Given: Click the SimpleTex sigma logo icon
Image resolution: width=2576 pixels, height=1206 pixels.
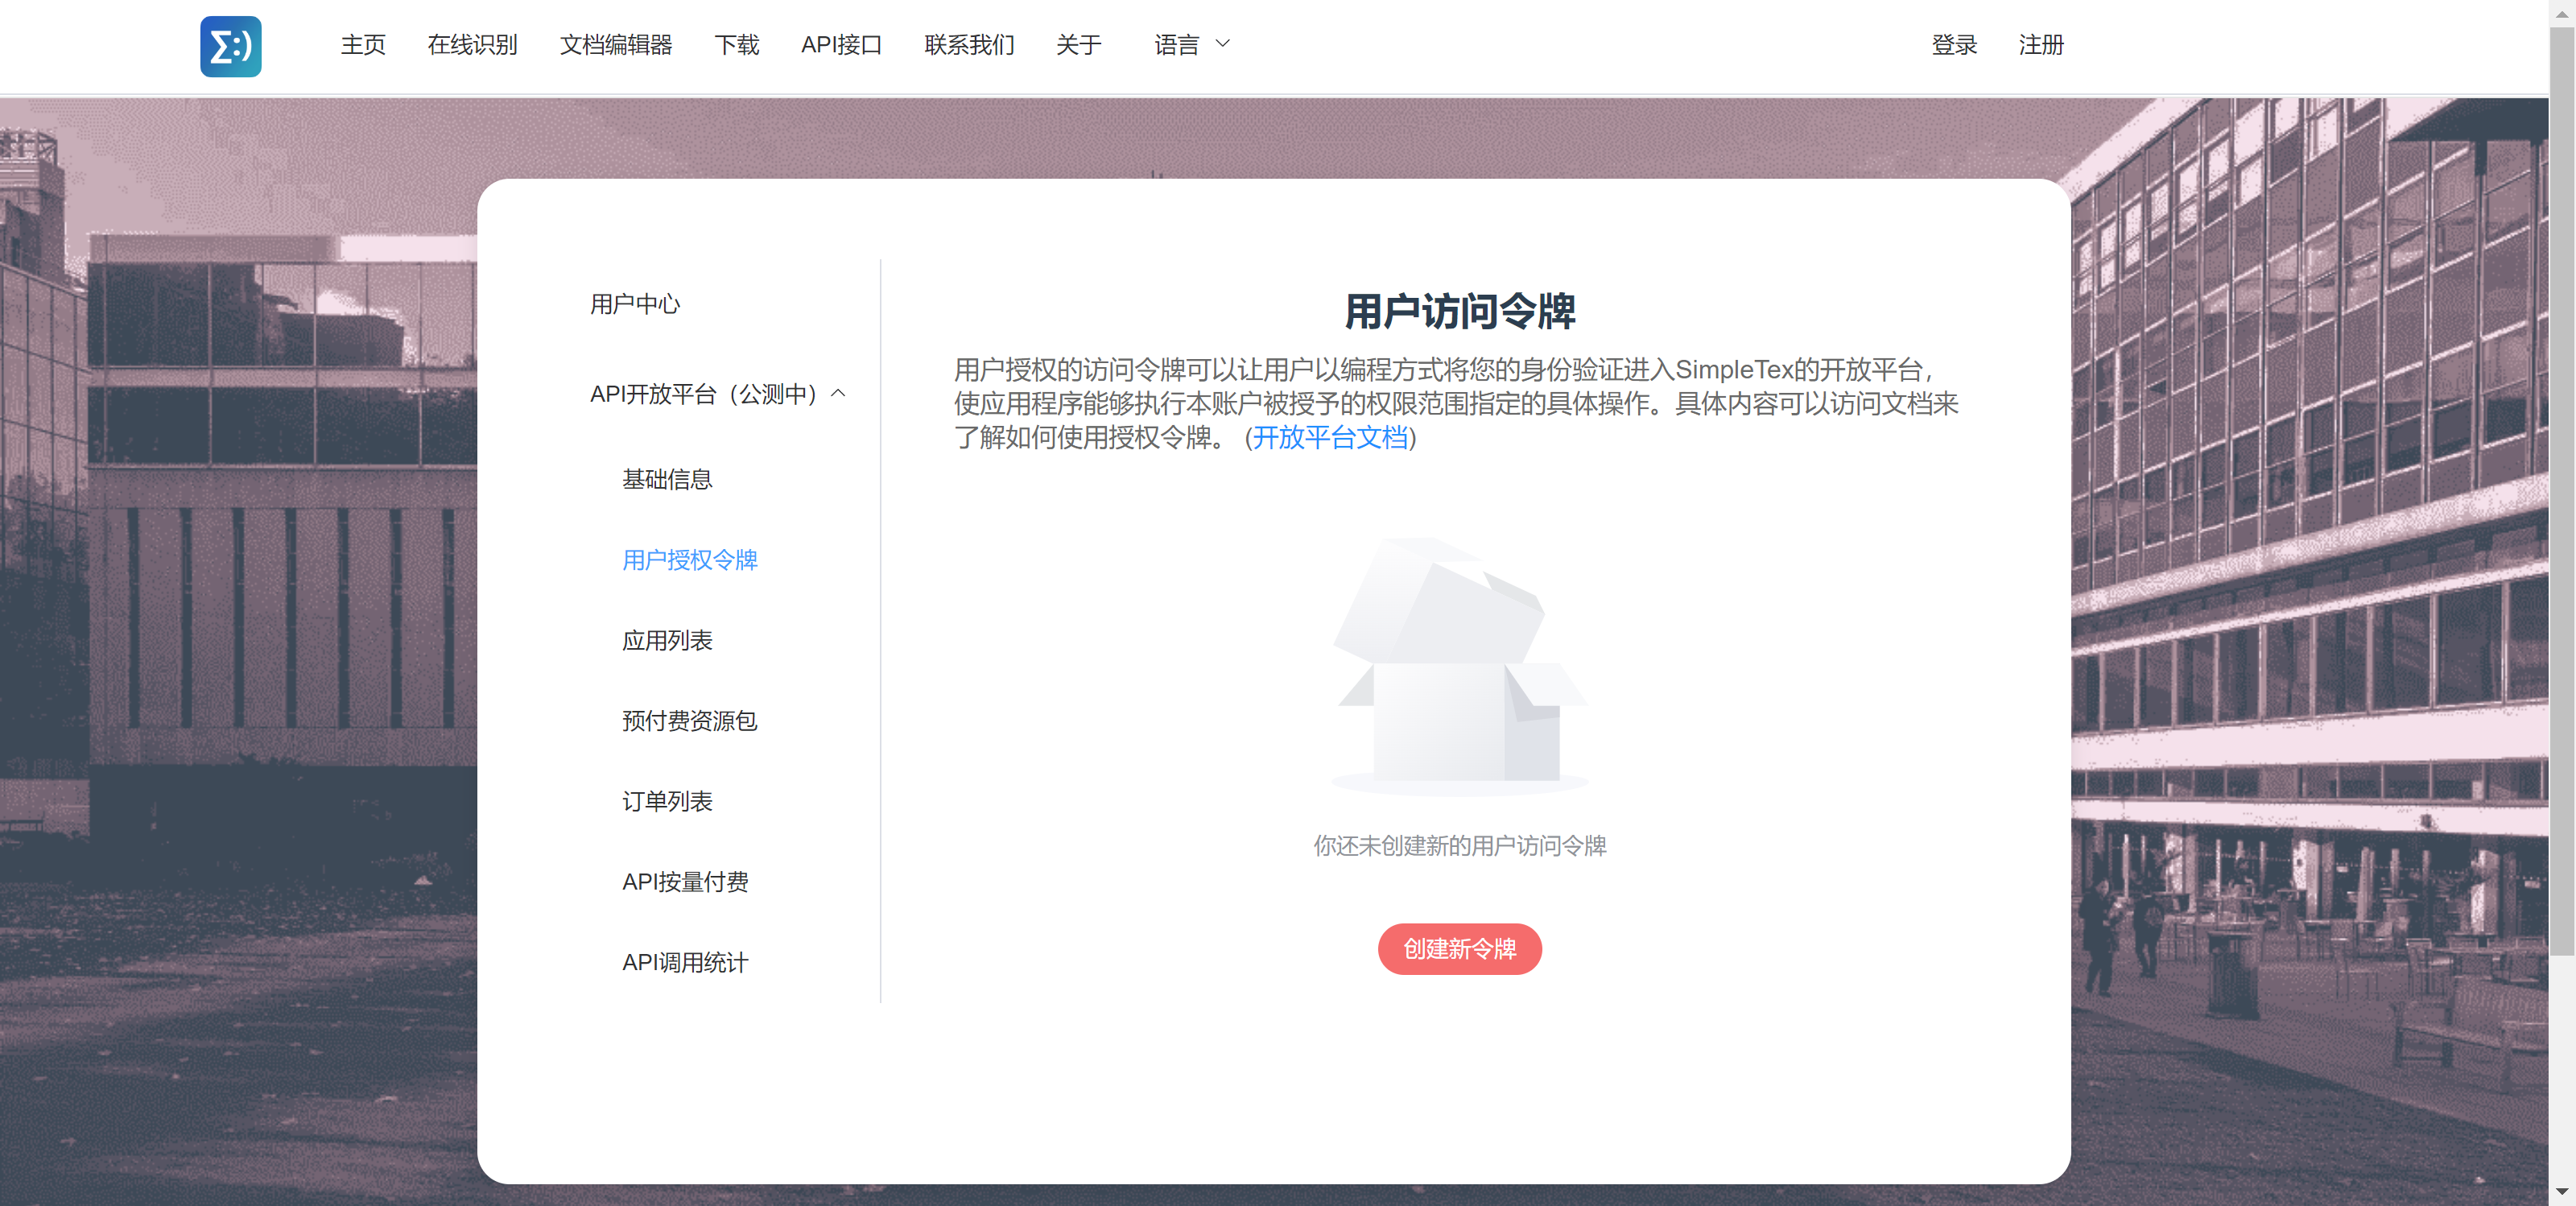Looking at the screenshot, I should tap(230, 46).
